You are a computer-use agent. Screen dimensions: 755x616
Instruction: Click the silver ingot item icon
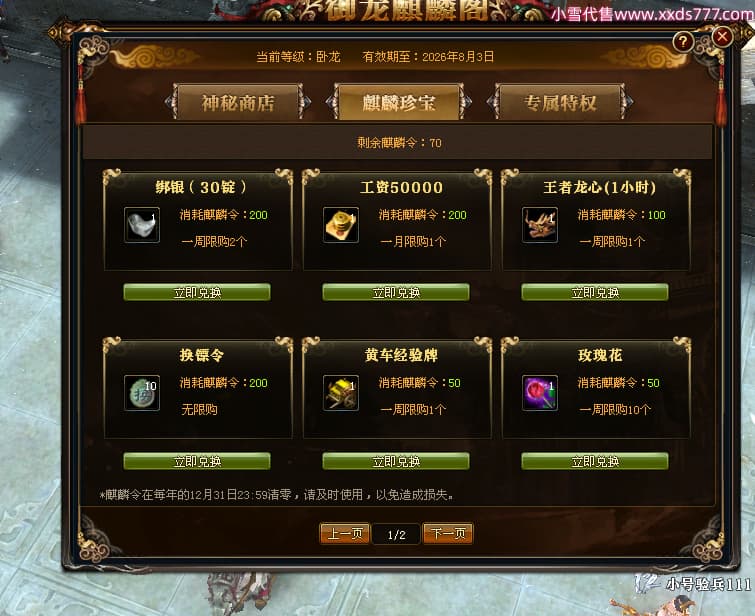coord(142,225)
